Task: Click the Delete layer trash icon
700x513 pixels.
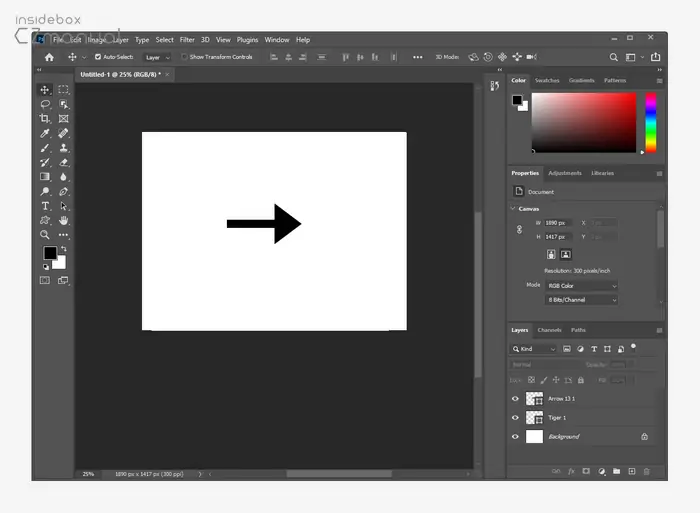Action: [x=646, y=471]
